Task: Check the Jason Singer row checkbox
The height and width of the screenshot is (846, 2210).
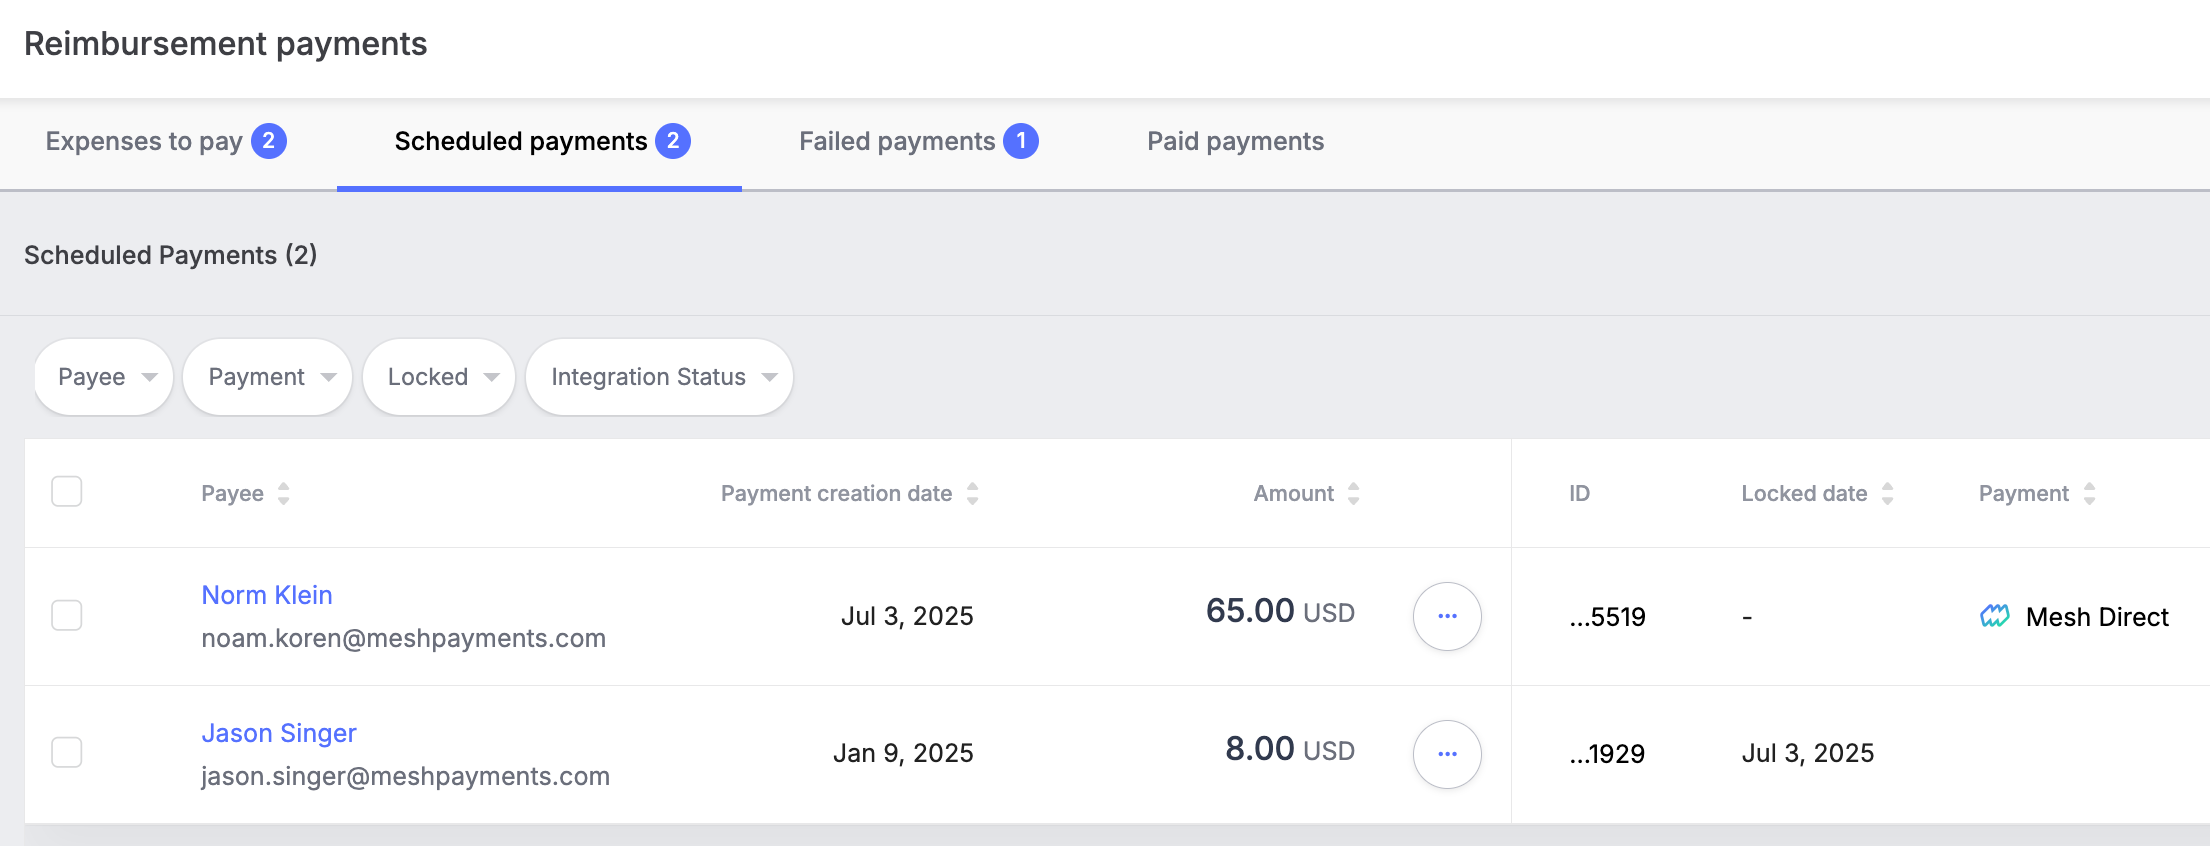Action: tap(67, 752)
